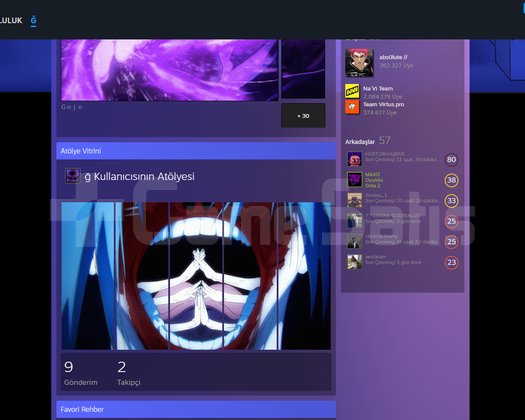Open the purple Gojo artwork thumbnail
The width and height of the screenshot is (525, 420).
coord(169,70)
